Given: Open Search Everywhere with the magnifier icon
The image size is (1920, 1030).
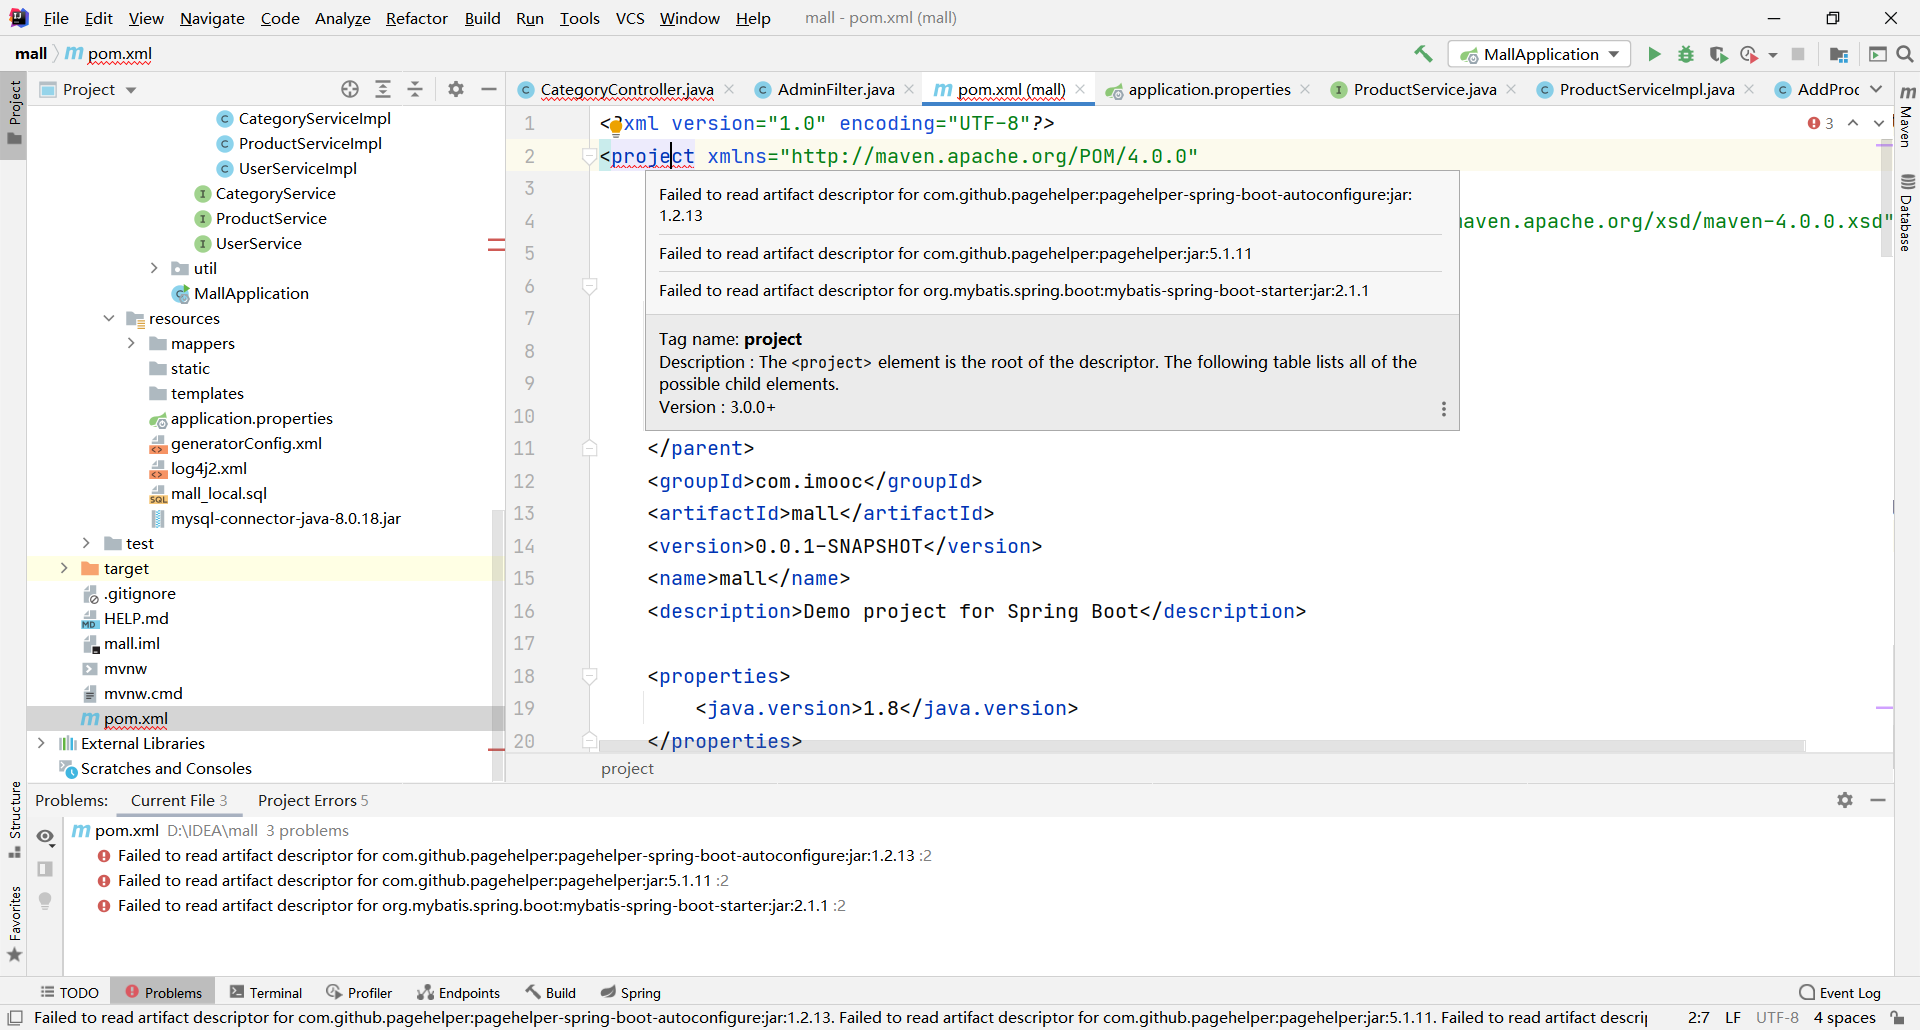Looking at the screenshot, I should coord(1905,54).
